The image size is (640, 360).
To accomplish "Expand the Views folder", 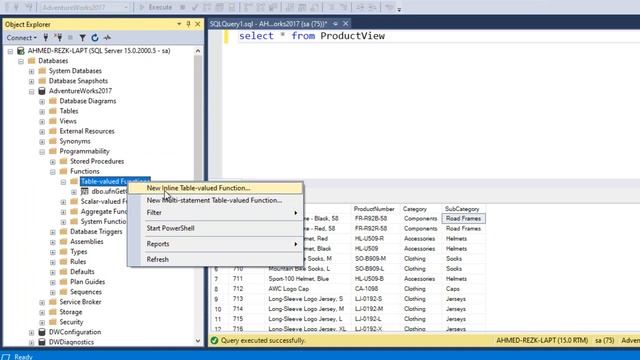I will 42,122.
